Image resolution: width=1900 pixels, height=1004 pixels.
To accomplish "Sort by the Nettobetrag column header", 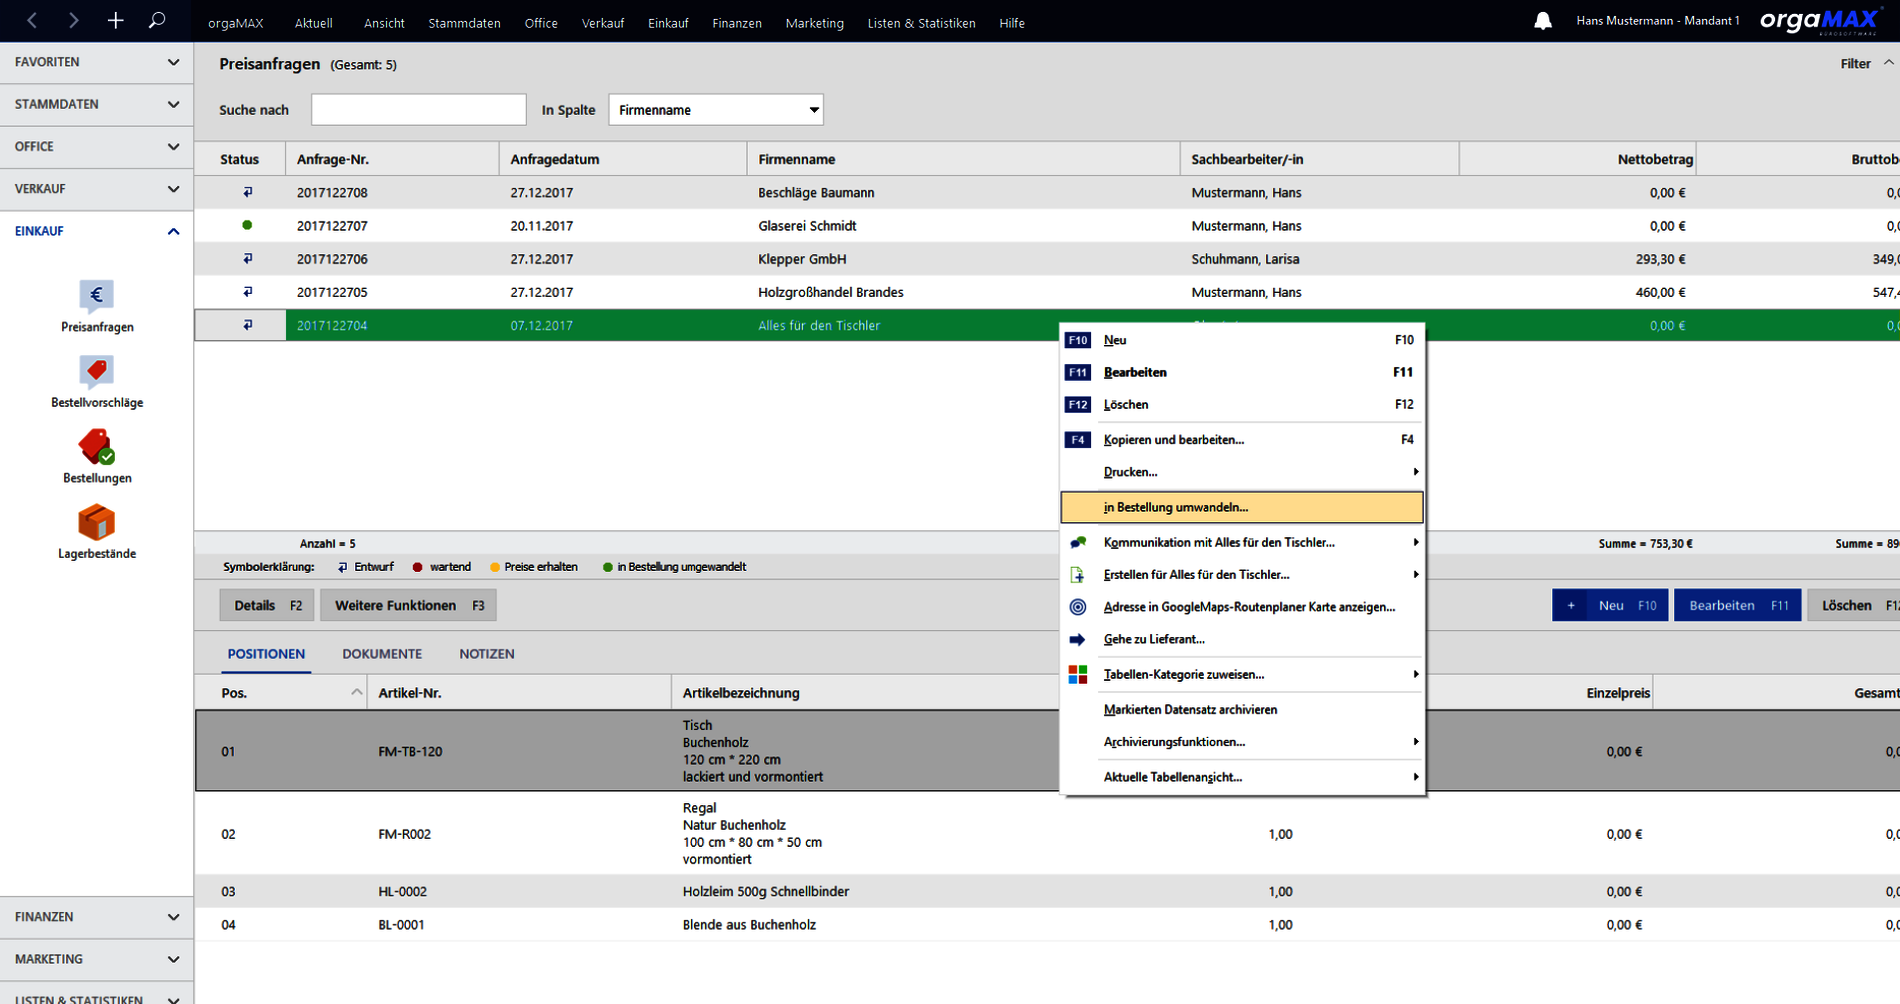I will (x=1578, y=159).
